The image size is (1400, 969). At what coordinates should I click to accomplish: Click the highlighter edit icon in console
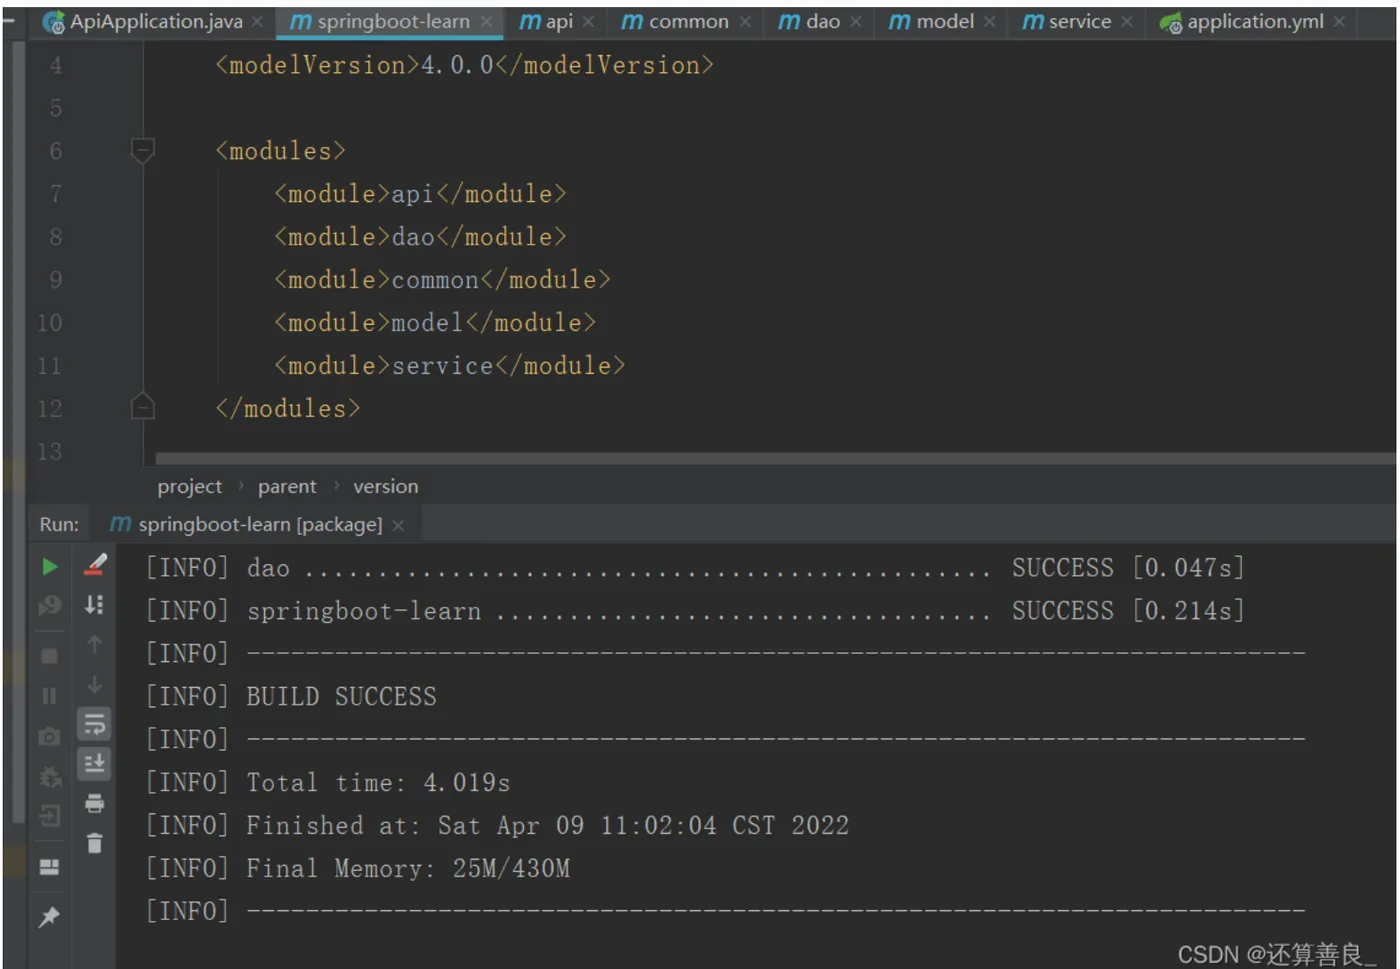coord(95,565)
